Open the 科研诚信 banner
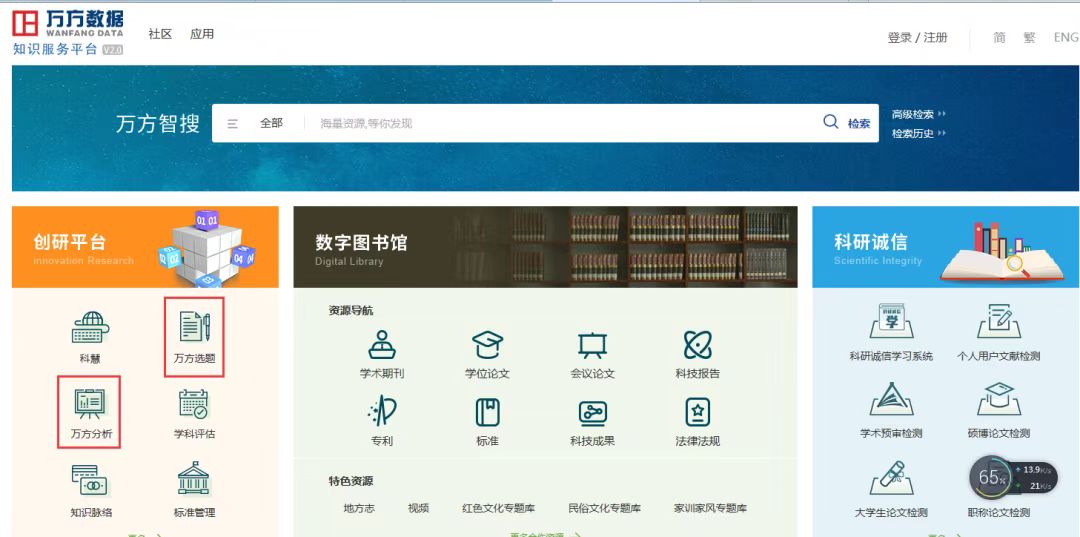This screenshot has height=537, width=1080. coord(946,246)
